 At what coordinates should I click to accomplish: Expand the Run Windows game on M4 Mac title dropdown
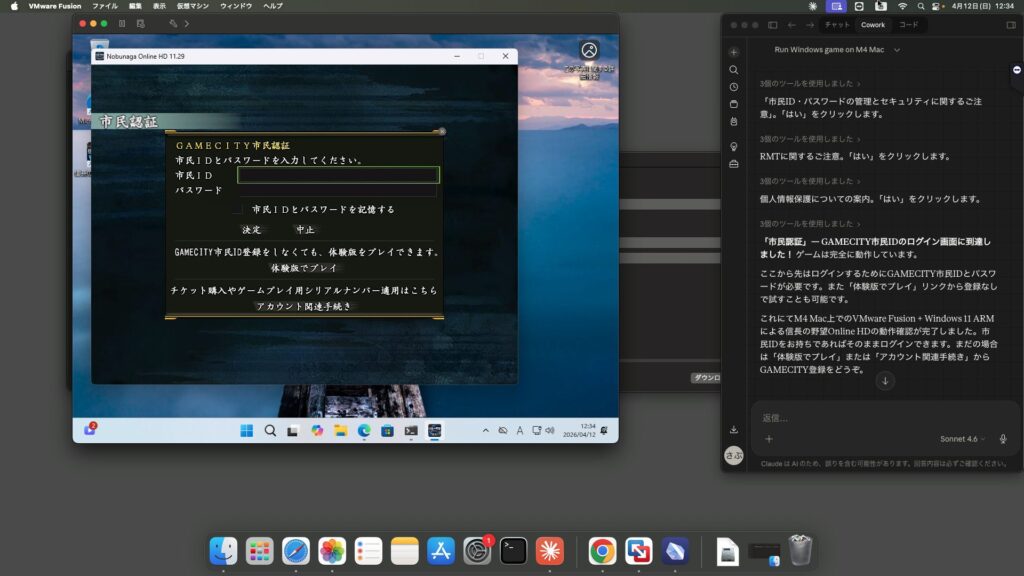pos(838,50)
